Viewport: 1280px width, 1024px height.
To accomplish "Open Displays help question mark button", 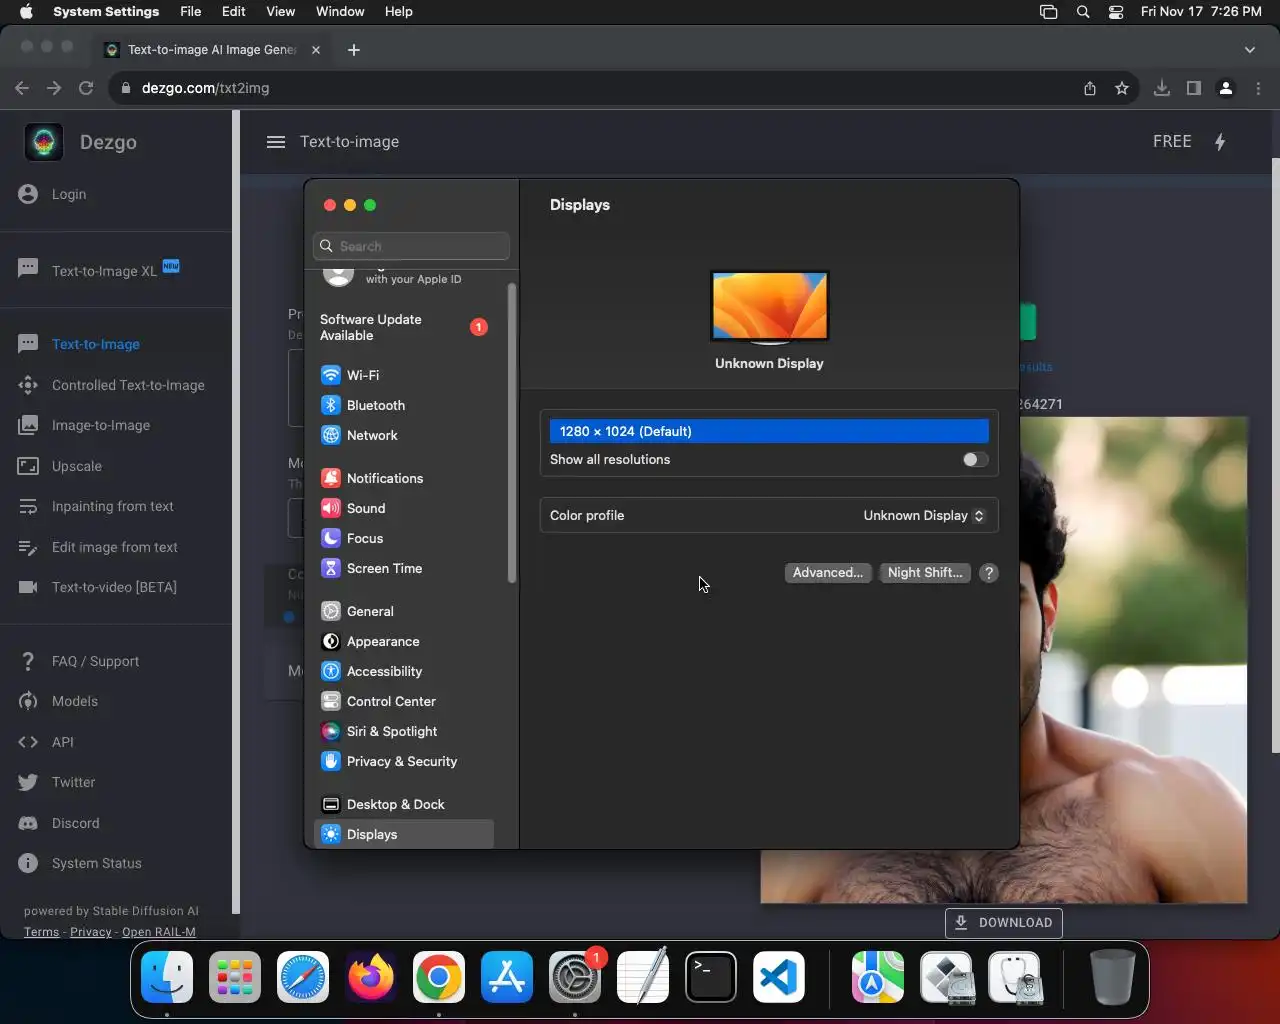I will (989, 573).
